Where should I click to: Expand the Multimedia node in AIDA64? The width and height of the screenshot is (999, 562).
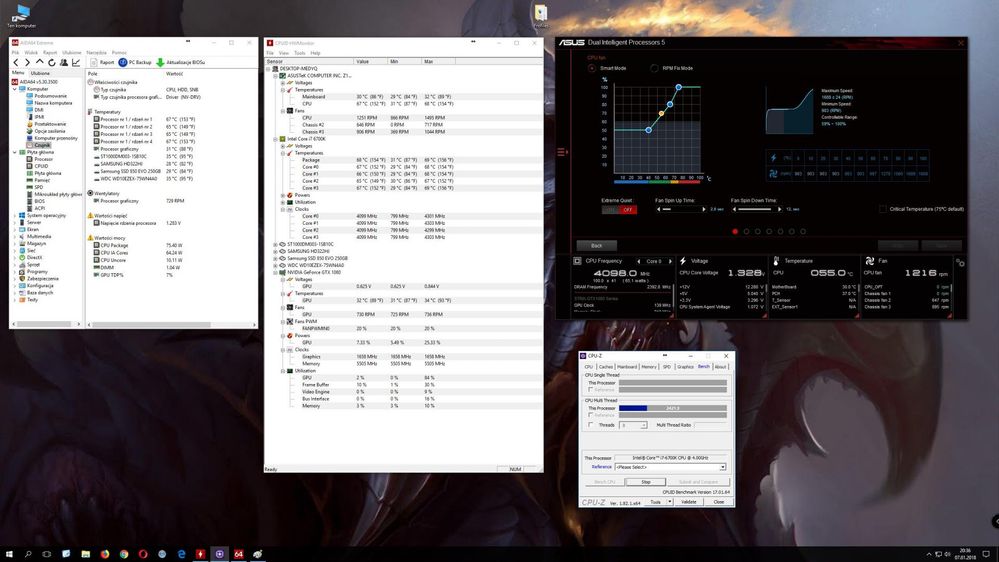15,236
